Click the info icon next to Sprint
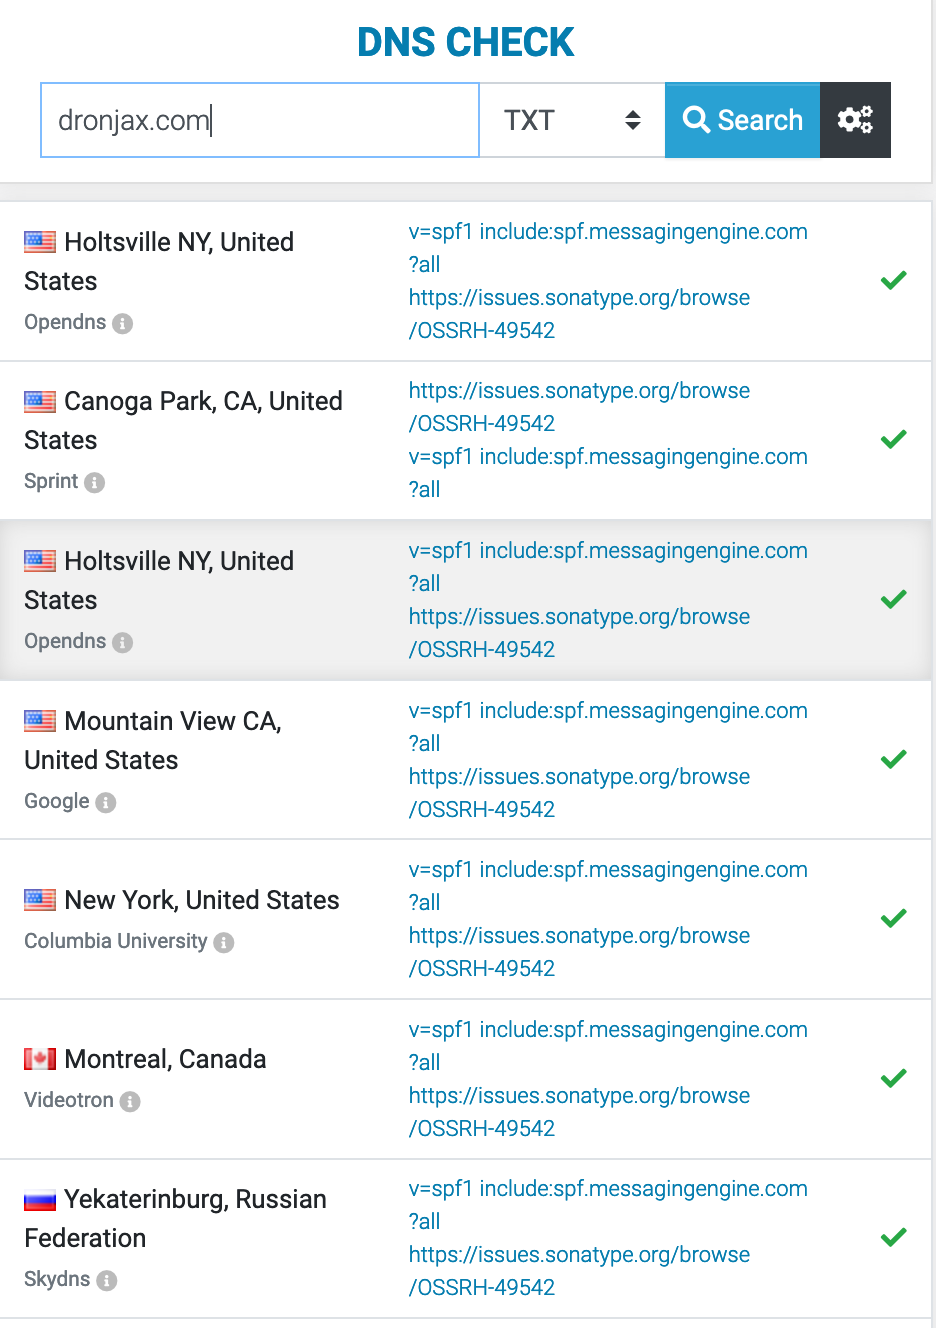Screen dimensions: 936x1328 tap(95, 483)
